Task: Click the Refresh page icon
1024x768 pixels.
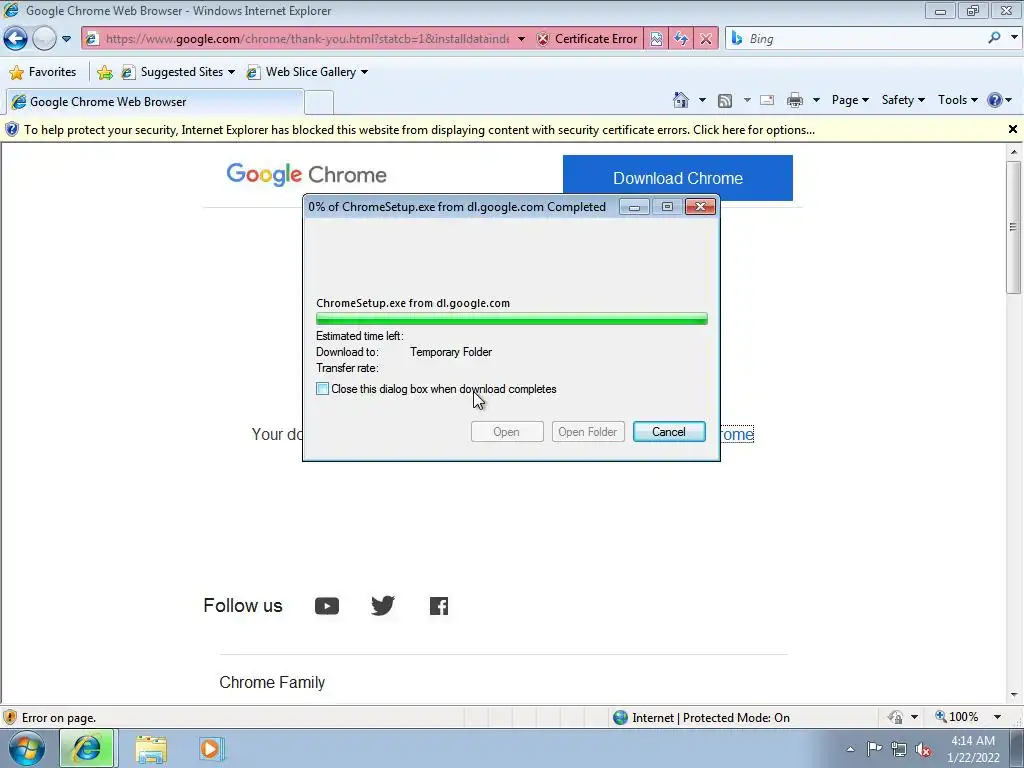Action: click(x=680, y=39)
